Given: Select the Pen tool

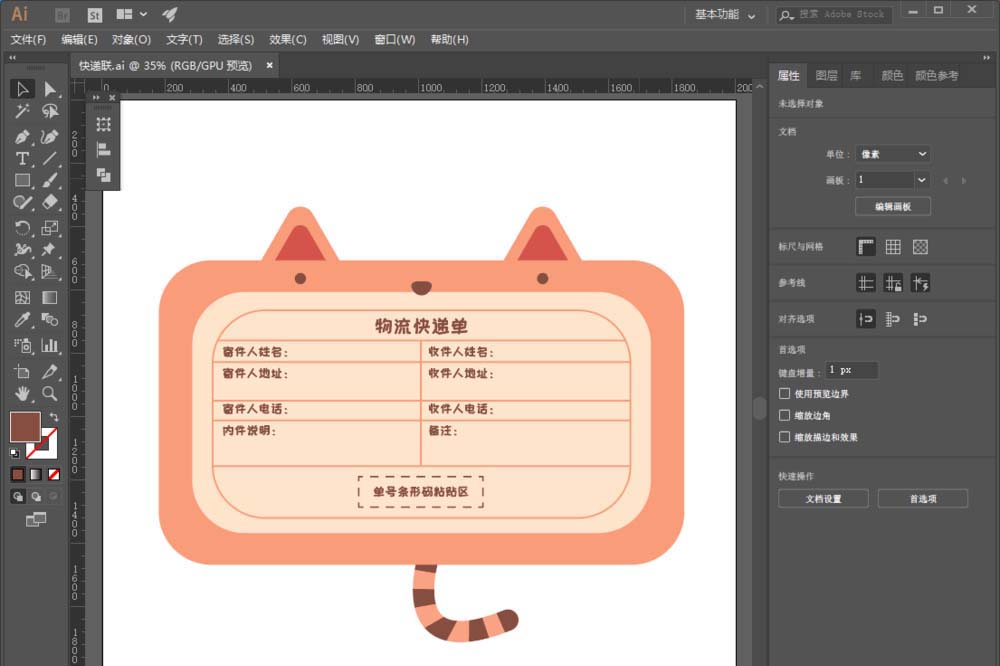Looking at the screenshot, I should (22, 137).
